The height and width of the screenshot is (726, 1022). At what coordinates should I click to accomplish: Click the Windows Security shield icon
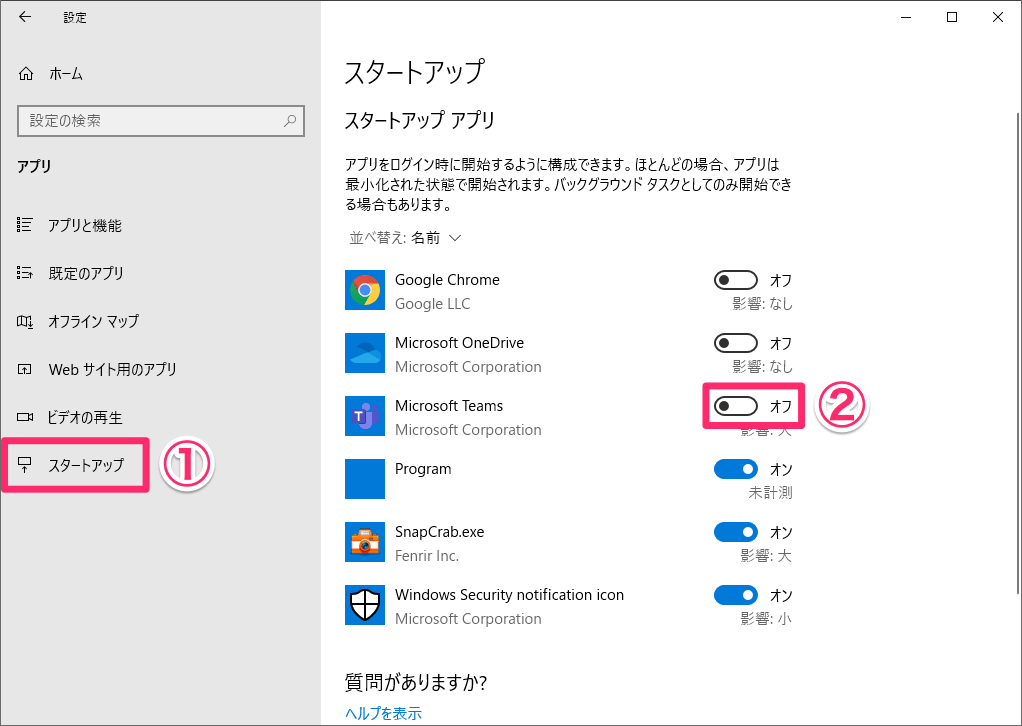coord(364,605)
